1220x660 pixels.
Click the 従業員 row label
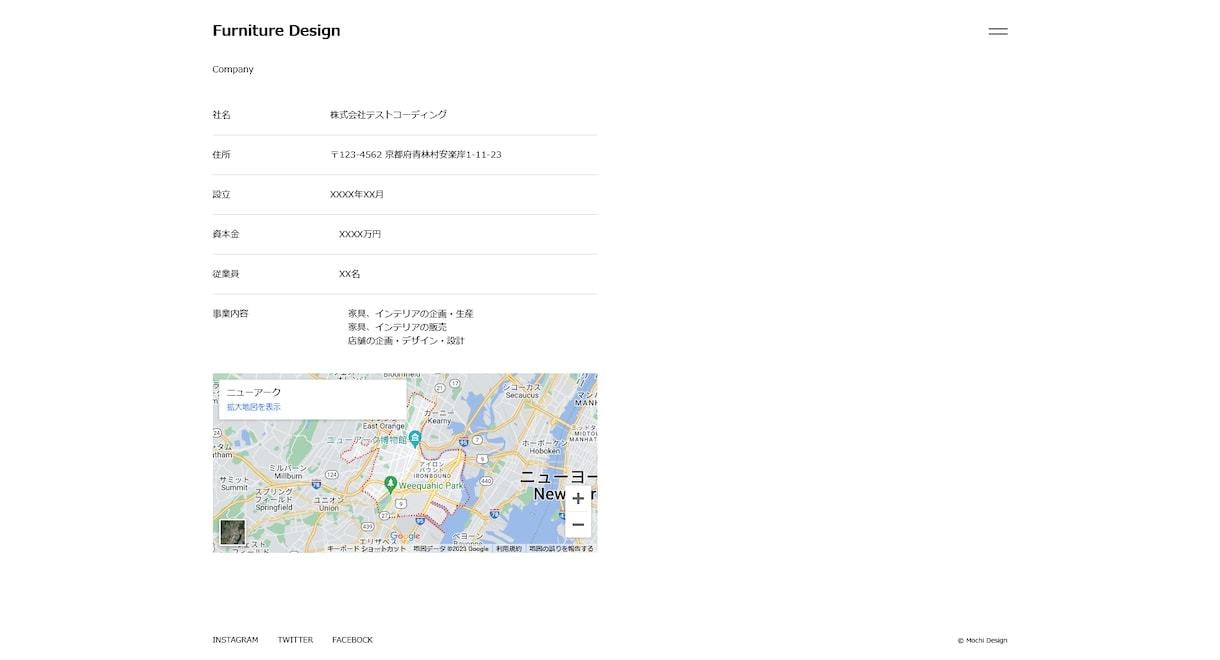[226, 274]
